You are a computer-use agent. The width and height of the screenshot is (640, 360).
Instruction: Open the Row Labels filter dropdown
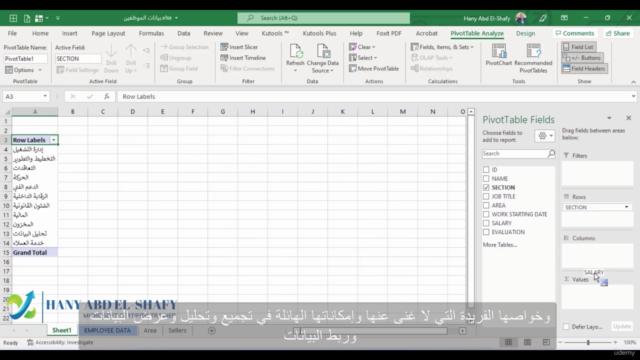pyautogui.click(x=53, y=140)
